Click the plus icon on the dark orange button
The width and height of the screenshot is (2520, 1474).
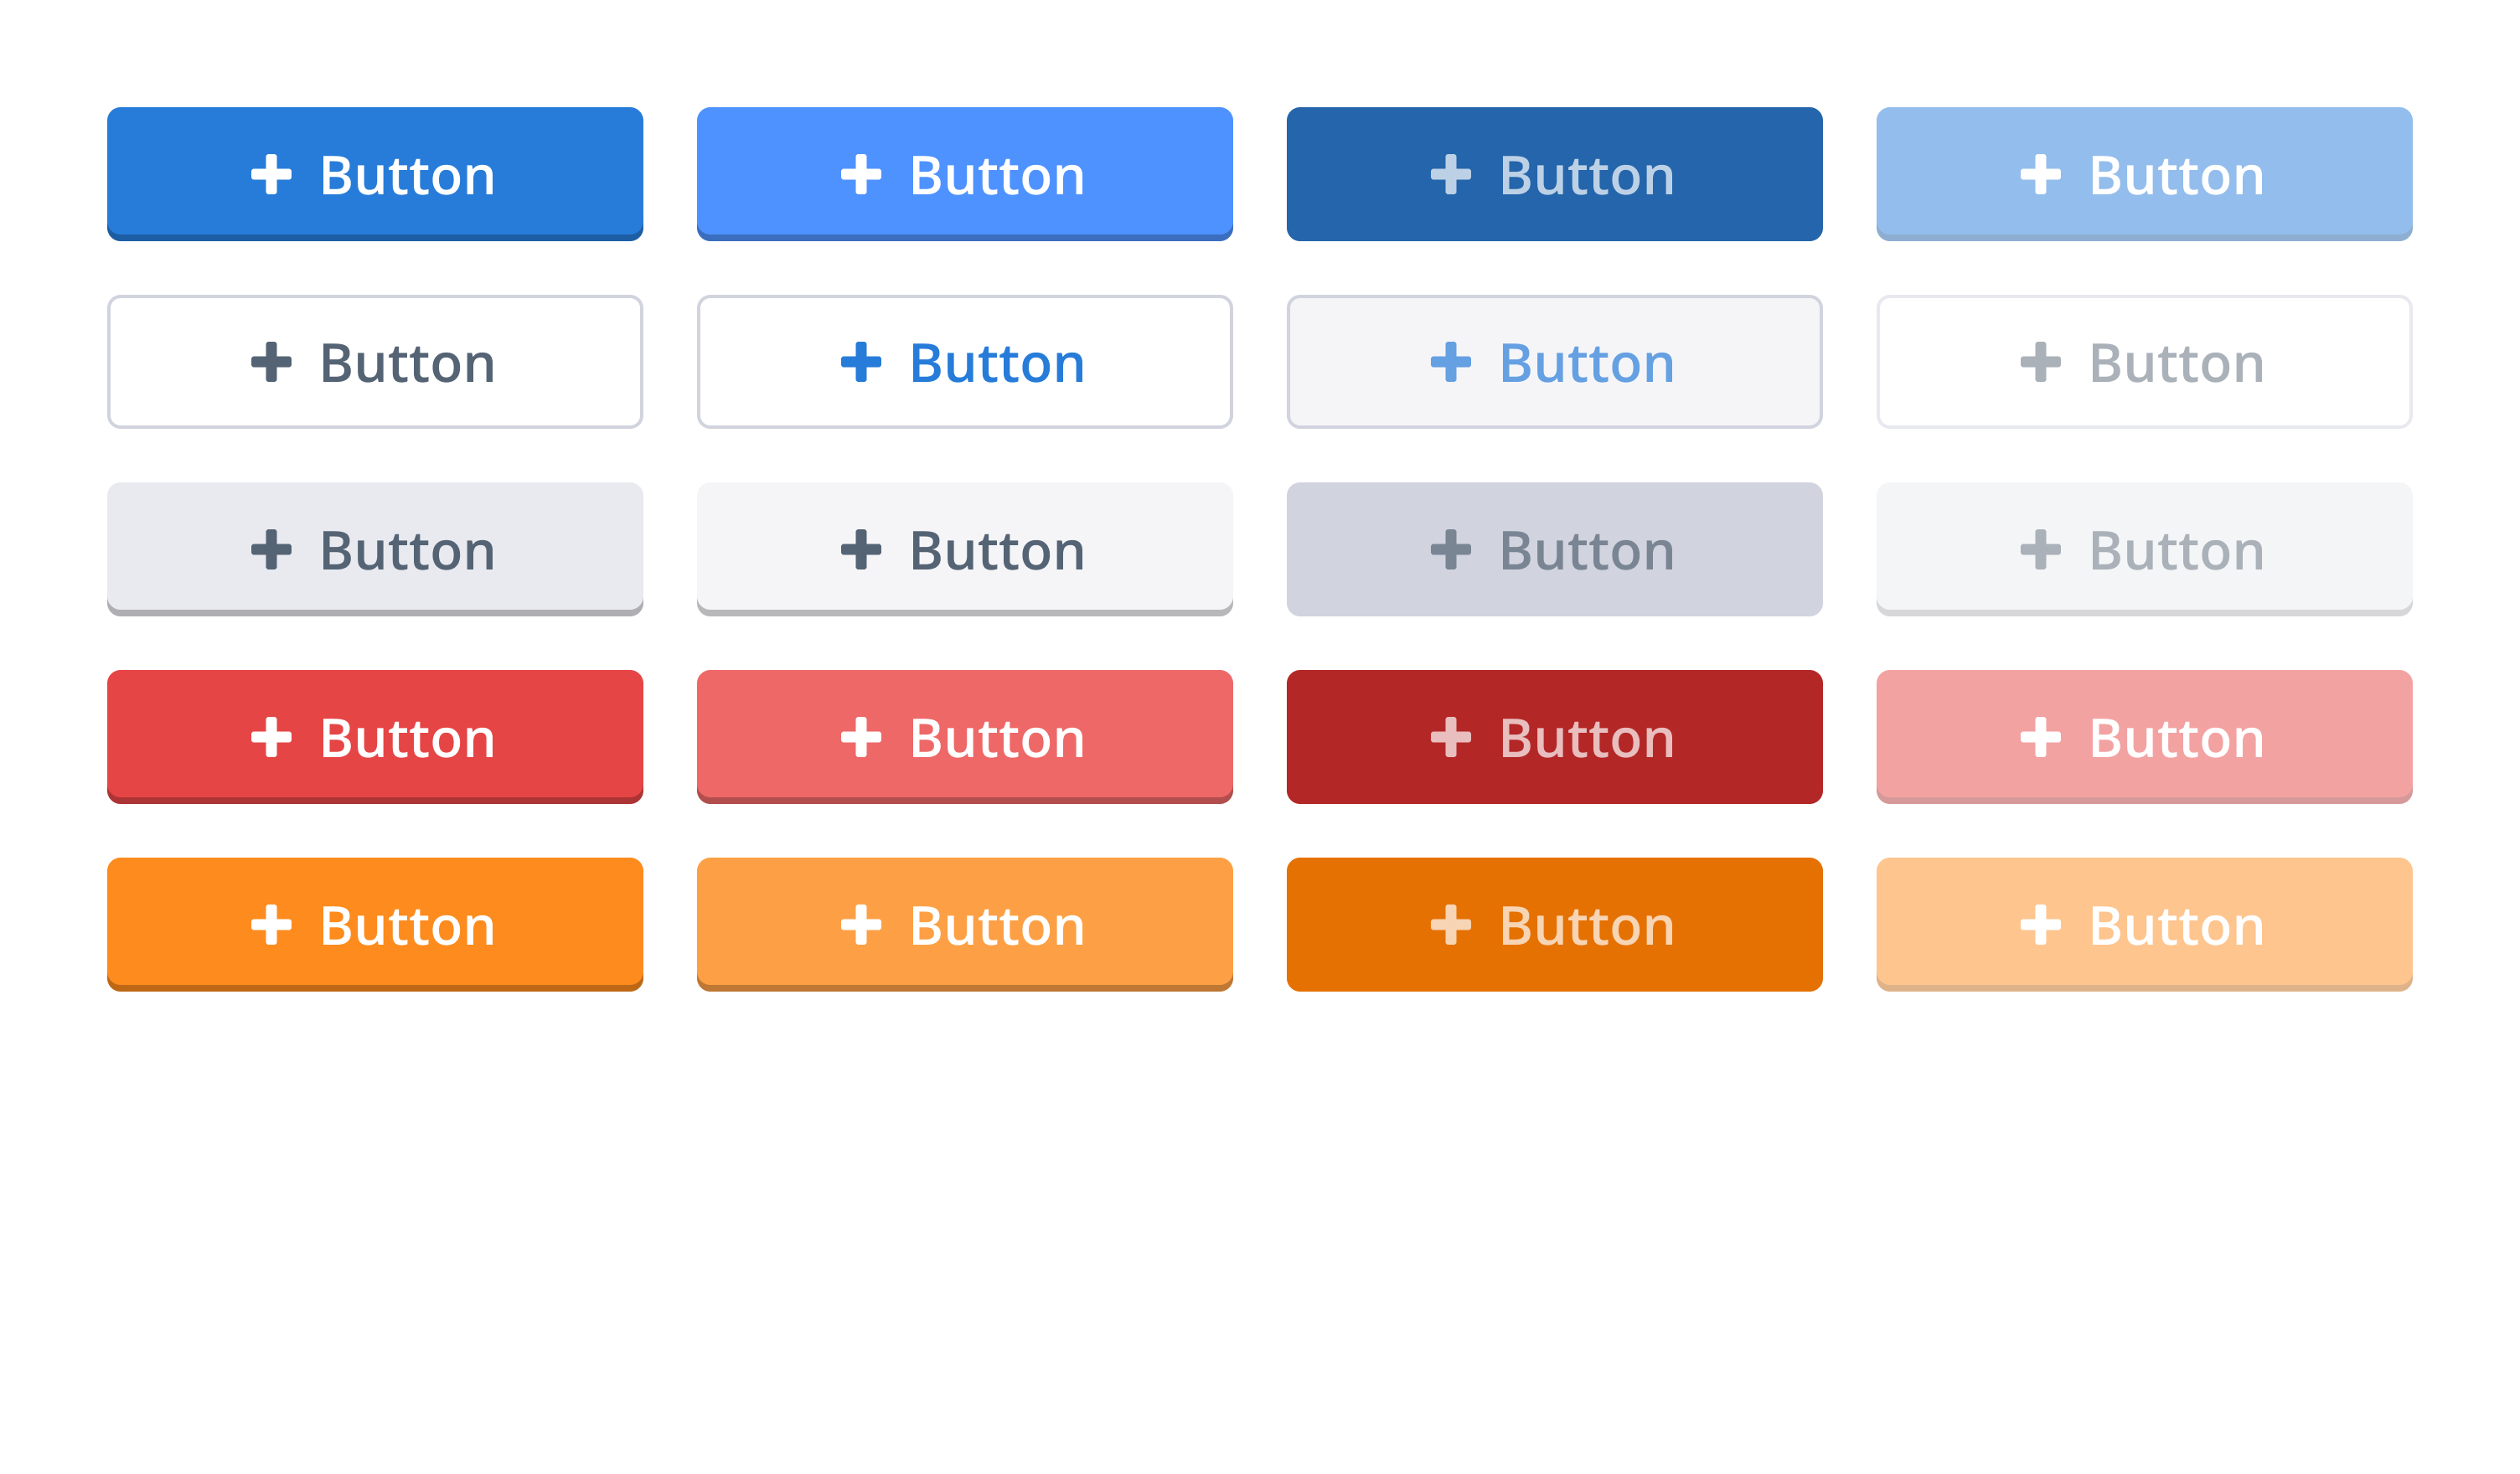pos(1453,925)
